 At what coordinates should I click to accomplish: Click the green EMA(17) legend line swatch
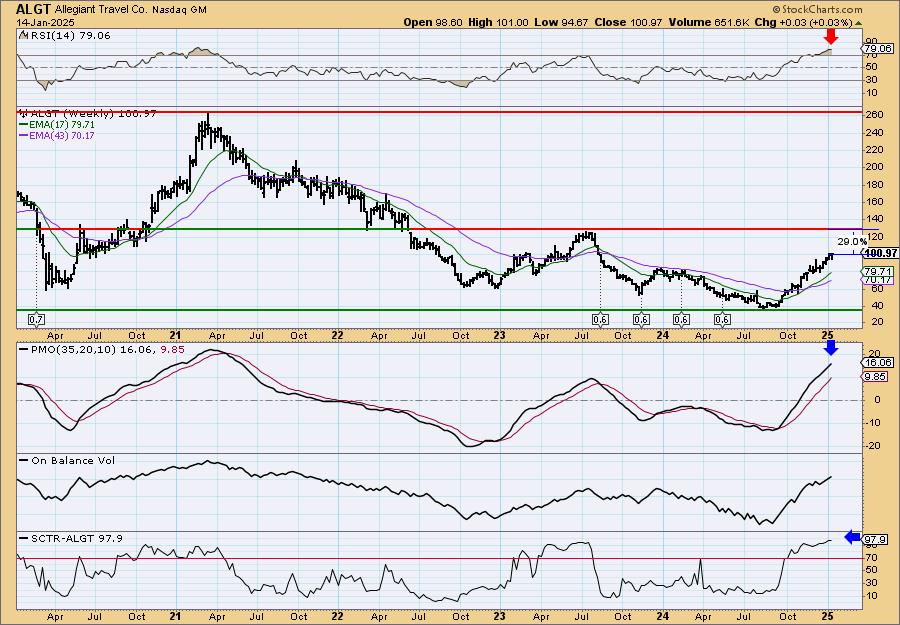[x=24, y=125]
